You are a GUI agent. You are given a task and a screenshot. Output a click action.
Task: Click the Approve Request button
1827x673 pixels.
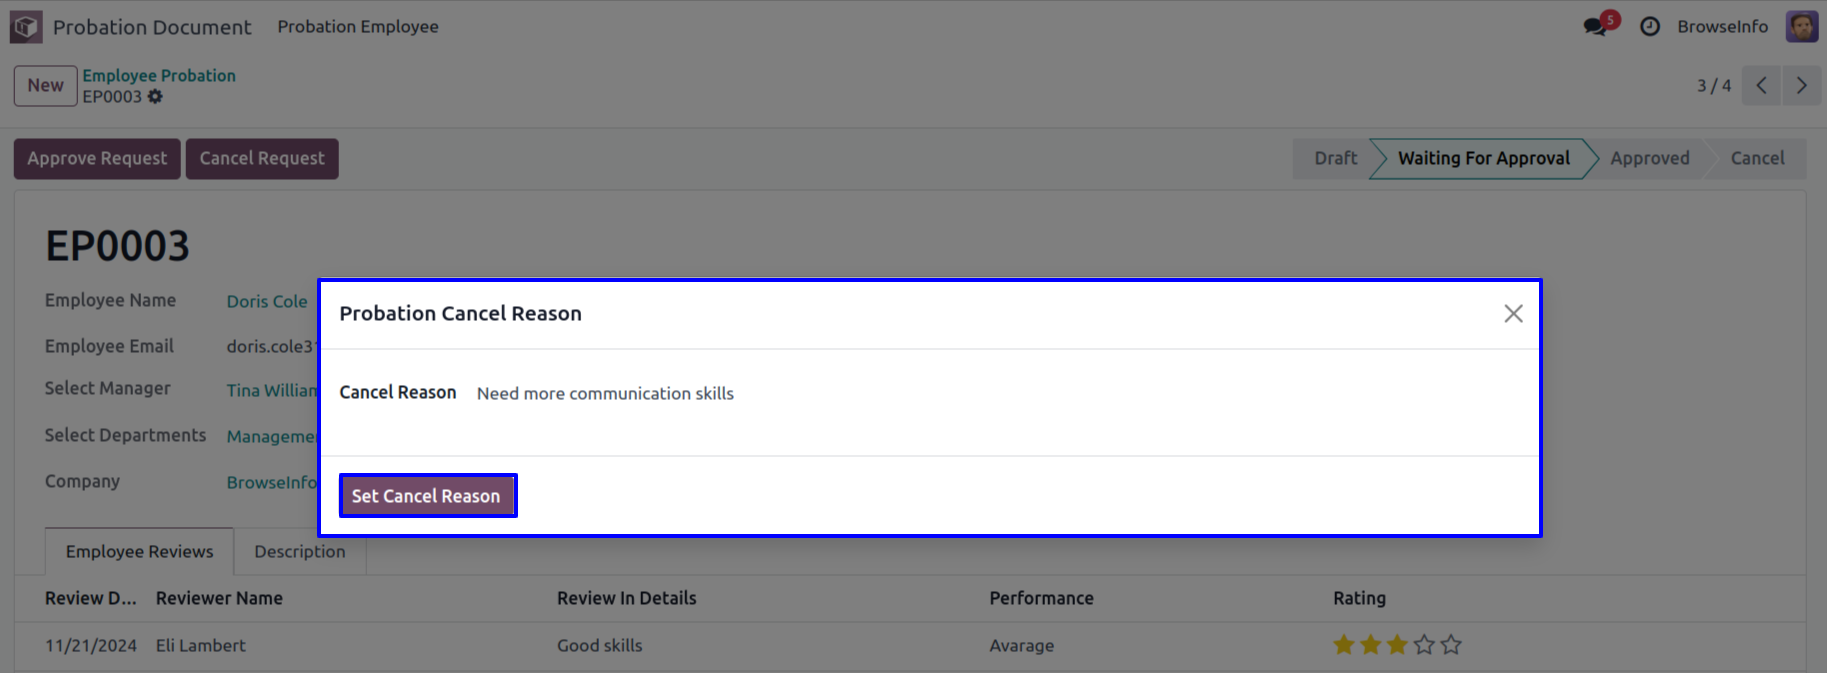pos(97,159)
